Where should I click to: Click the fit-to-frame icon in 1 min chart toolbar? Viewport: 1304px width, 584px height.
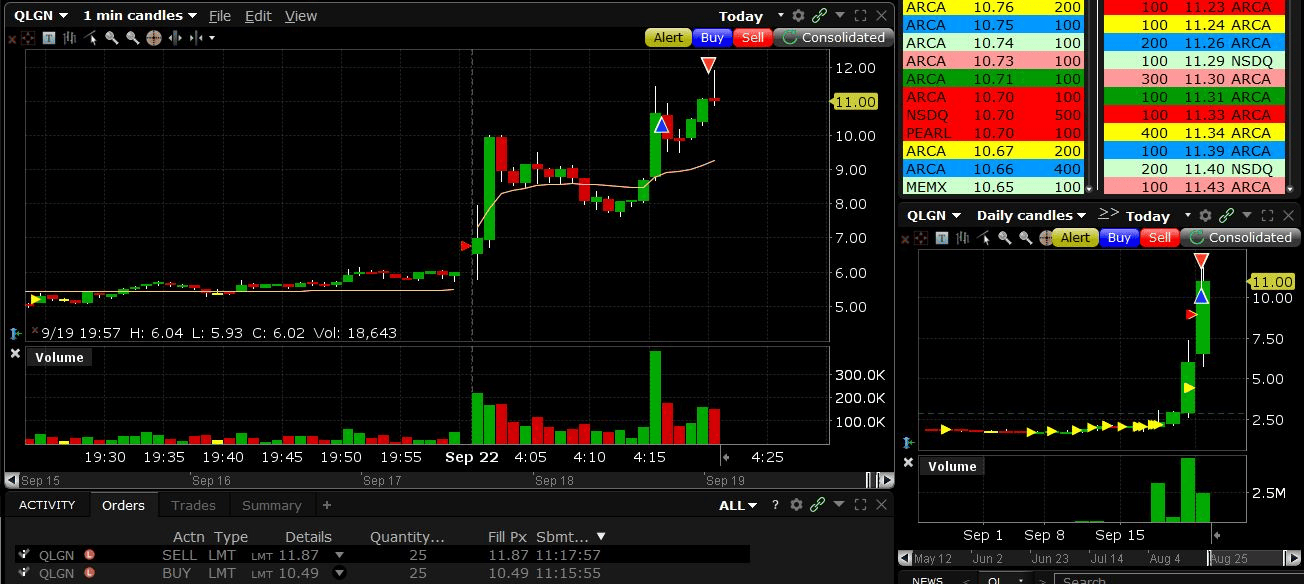tap(28, 38)
